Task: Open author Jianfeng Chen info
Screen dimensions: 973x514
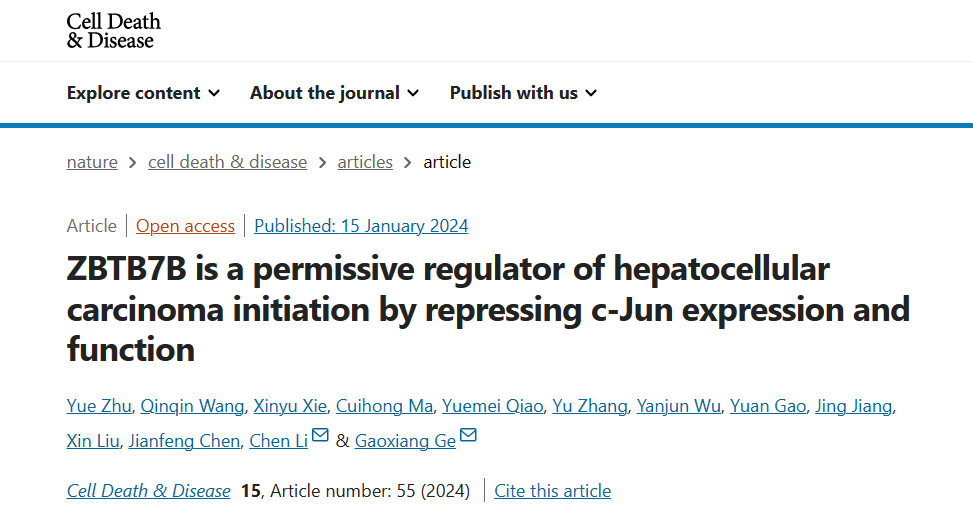Action: (x=184, y=441)
